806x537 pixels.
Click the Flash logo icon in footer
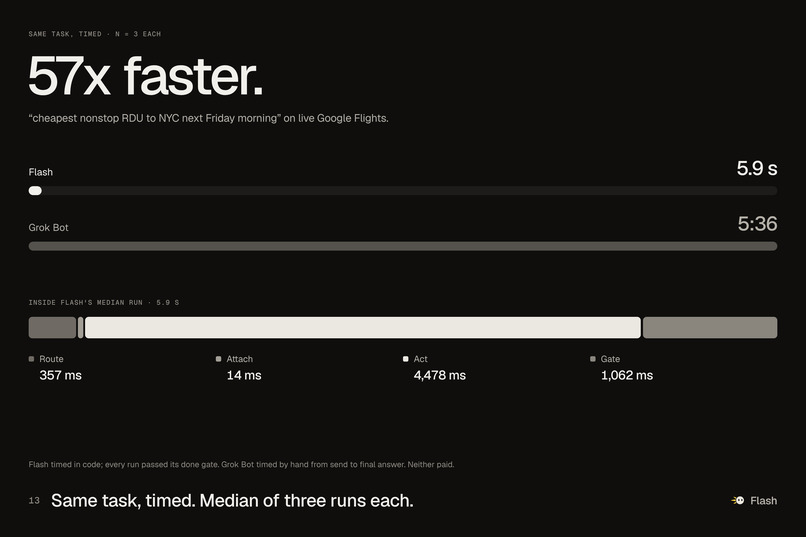[x=738, y=500]
